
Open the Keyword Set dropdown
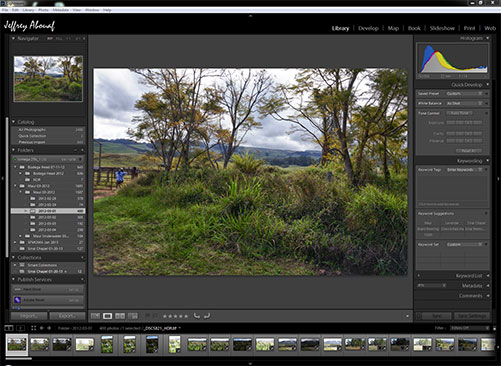(464, 244)
